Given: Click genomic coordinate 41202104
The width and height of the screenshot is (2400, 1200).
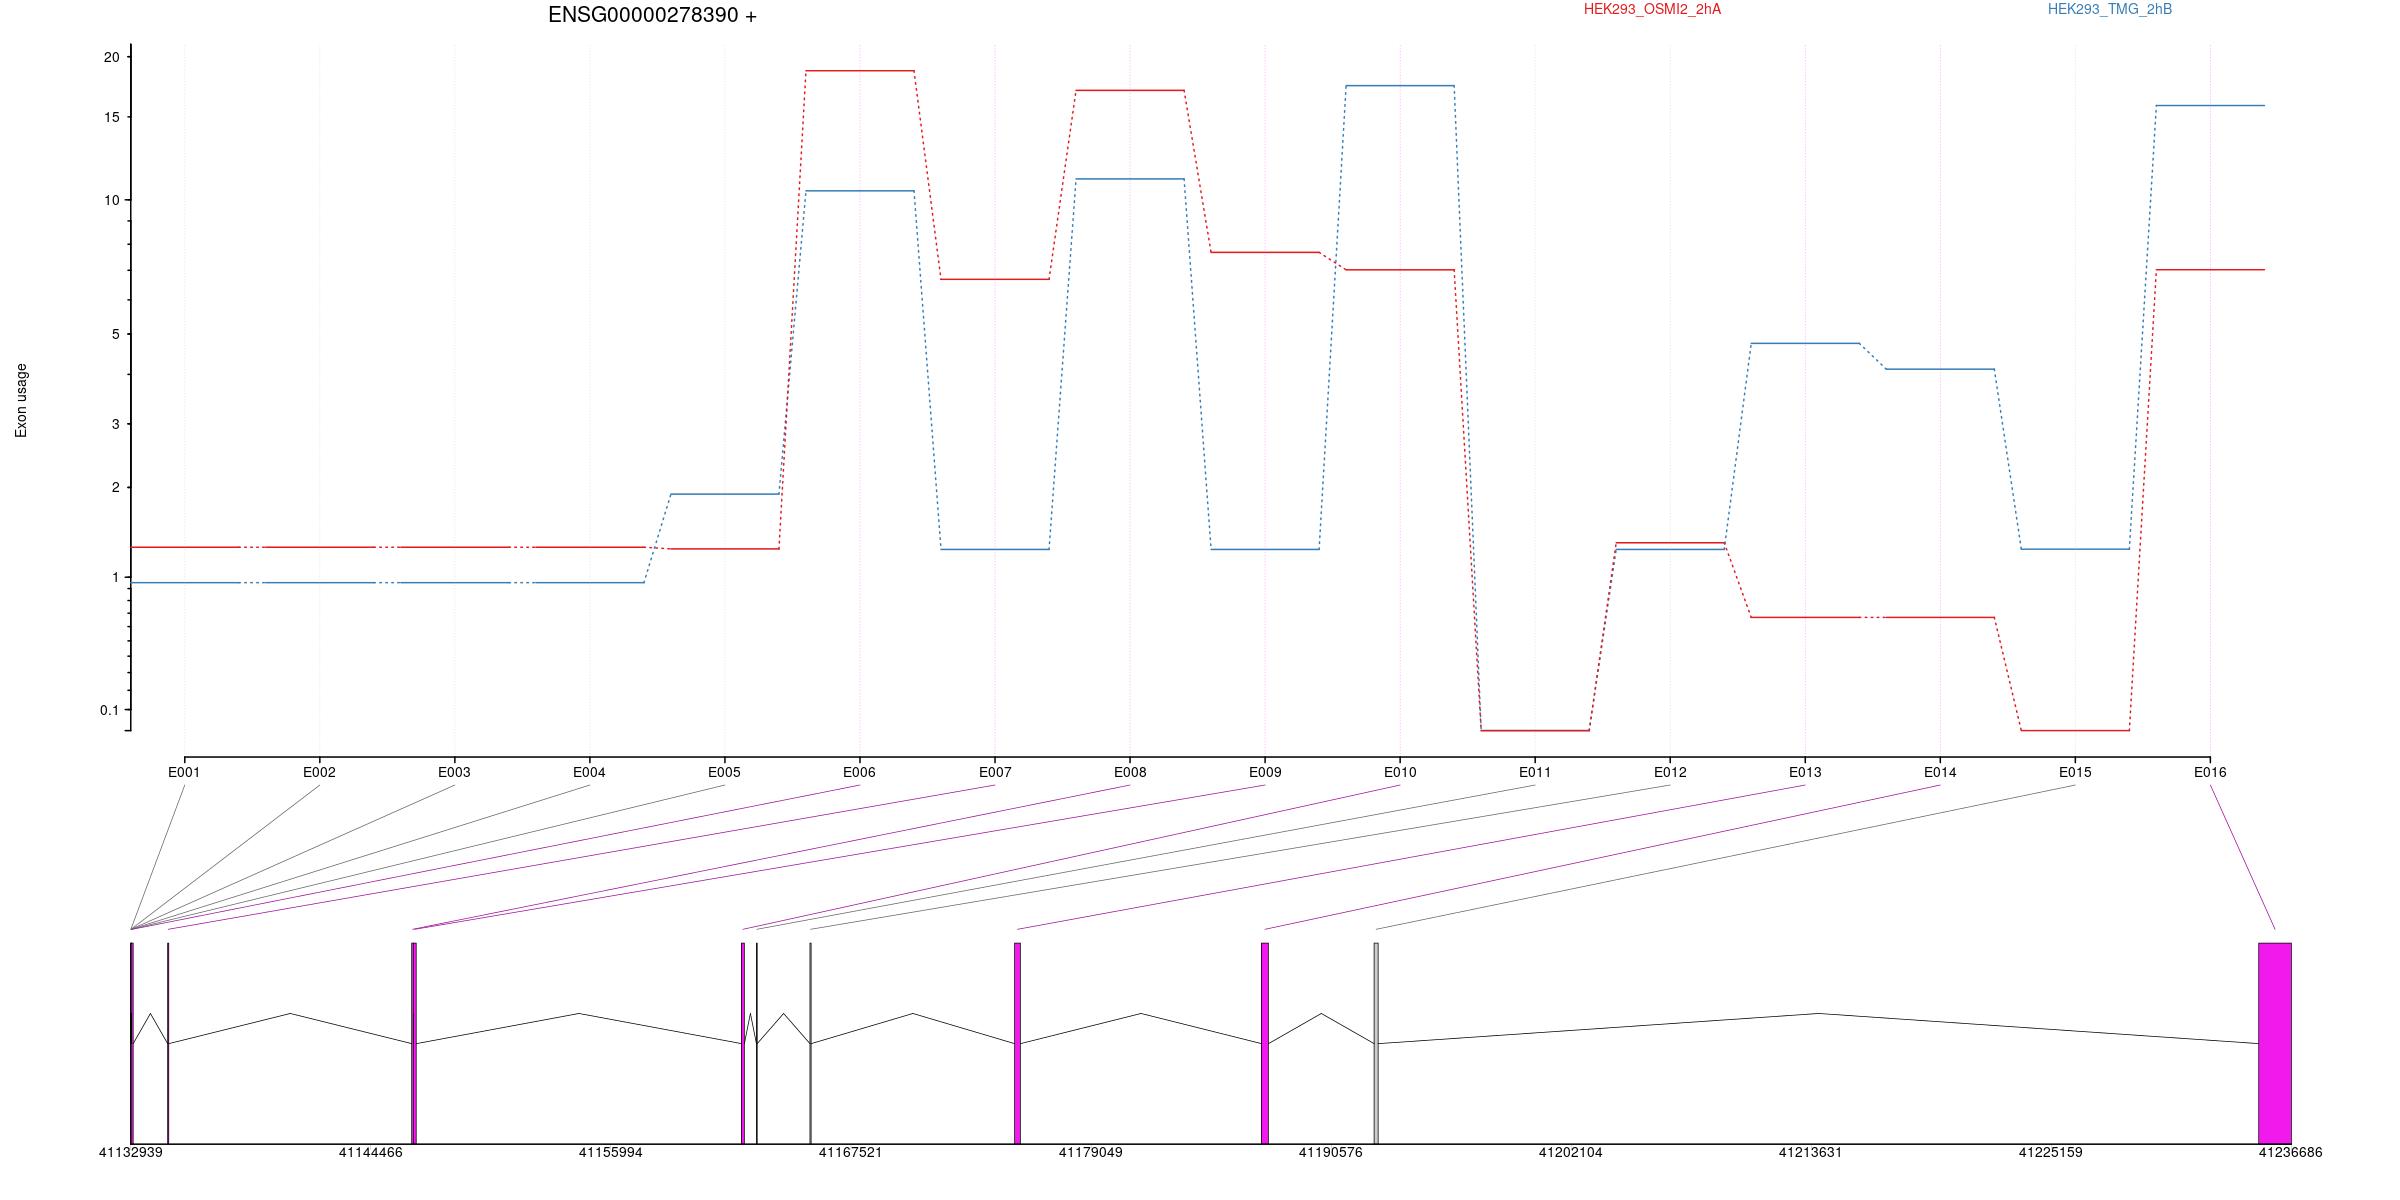Looking at the screenshot, I should pos(1571,1152).
